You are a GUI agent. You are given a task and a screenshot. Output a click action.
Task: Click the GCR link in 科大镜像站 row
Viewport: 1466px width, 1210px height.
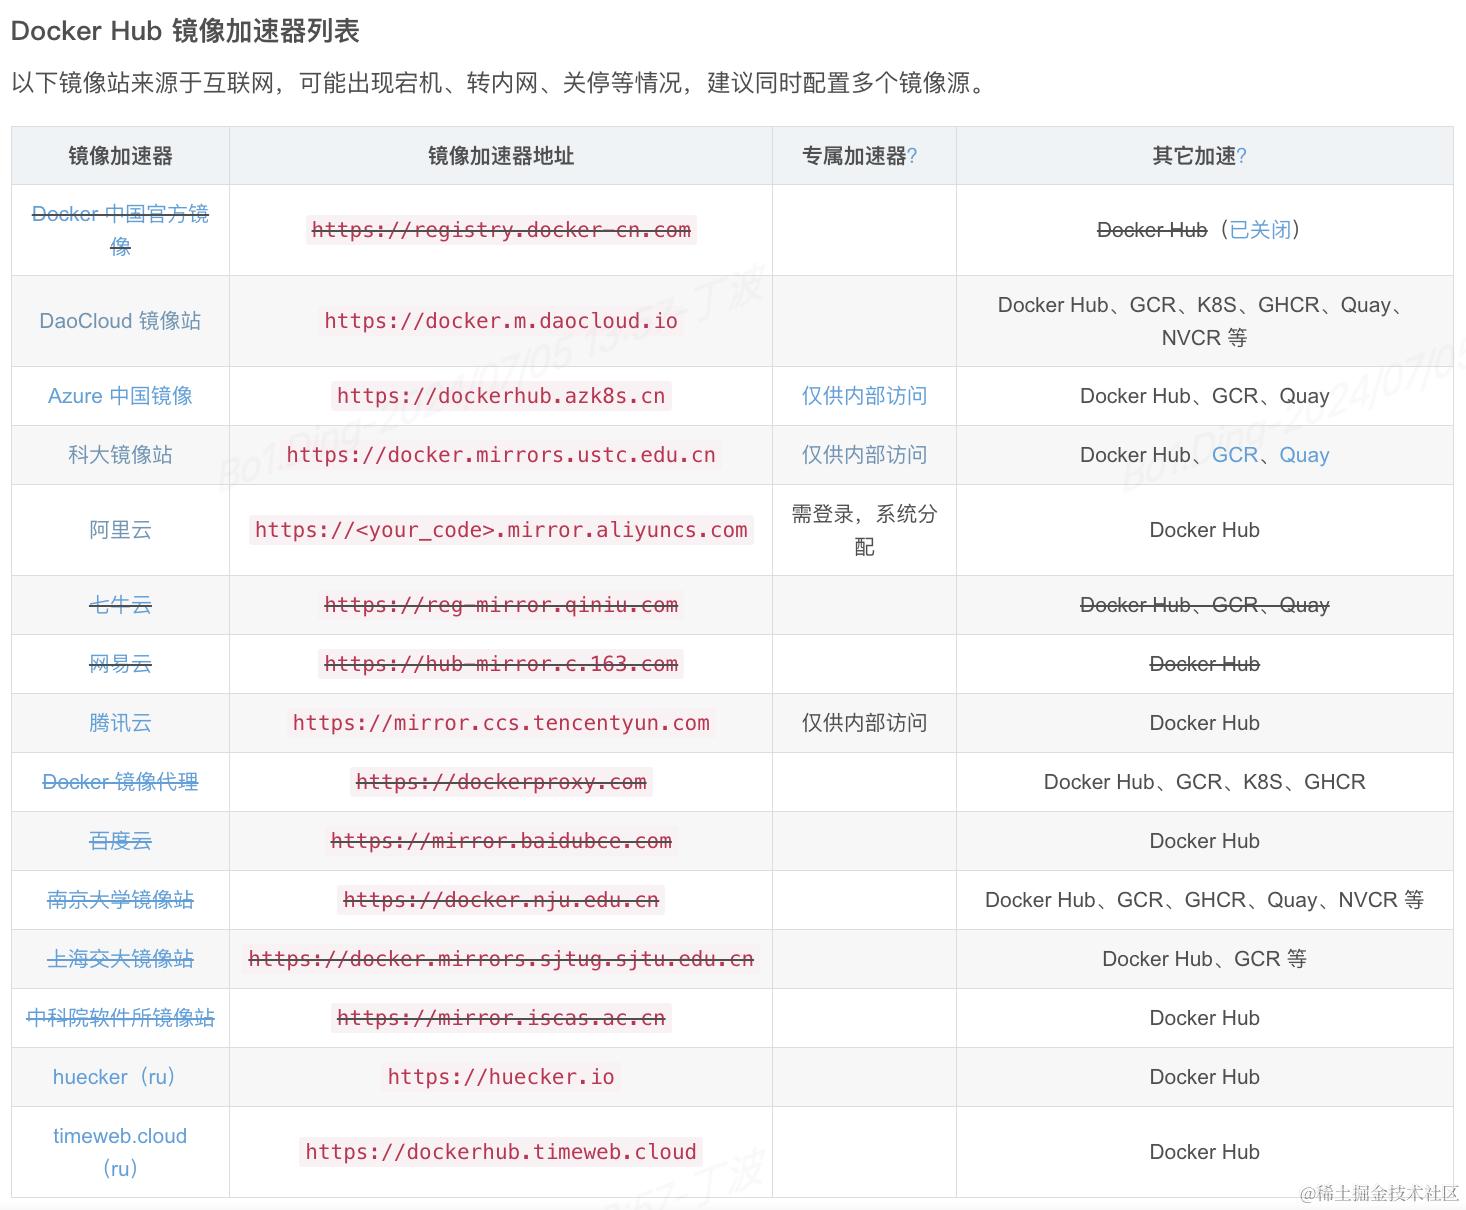click(1235, 455)
